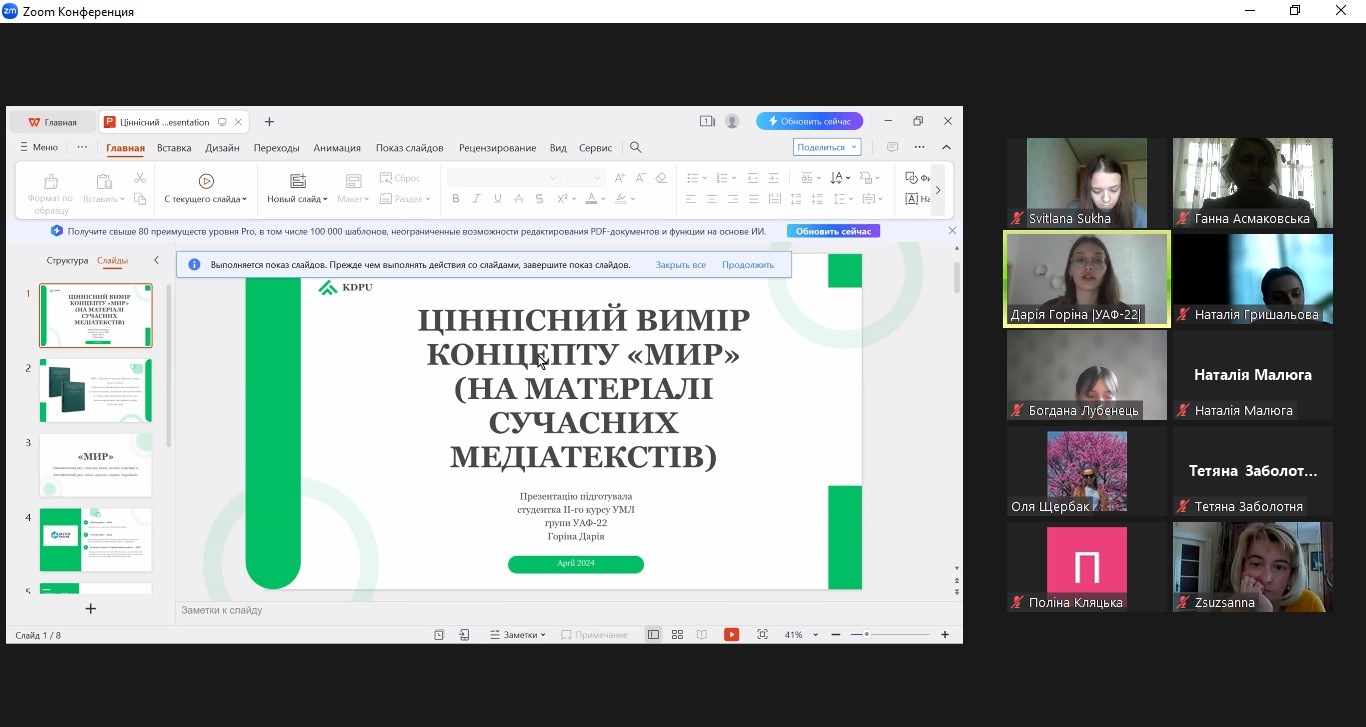Collapse the ribbon with caret arrow
The height and width of the screenshot is (727, 1366).
click(x=946, y=147)
